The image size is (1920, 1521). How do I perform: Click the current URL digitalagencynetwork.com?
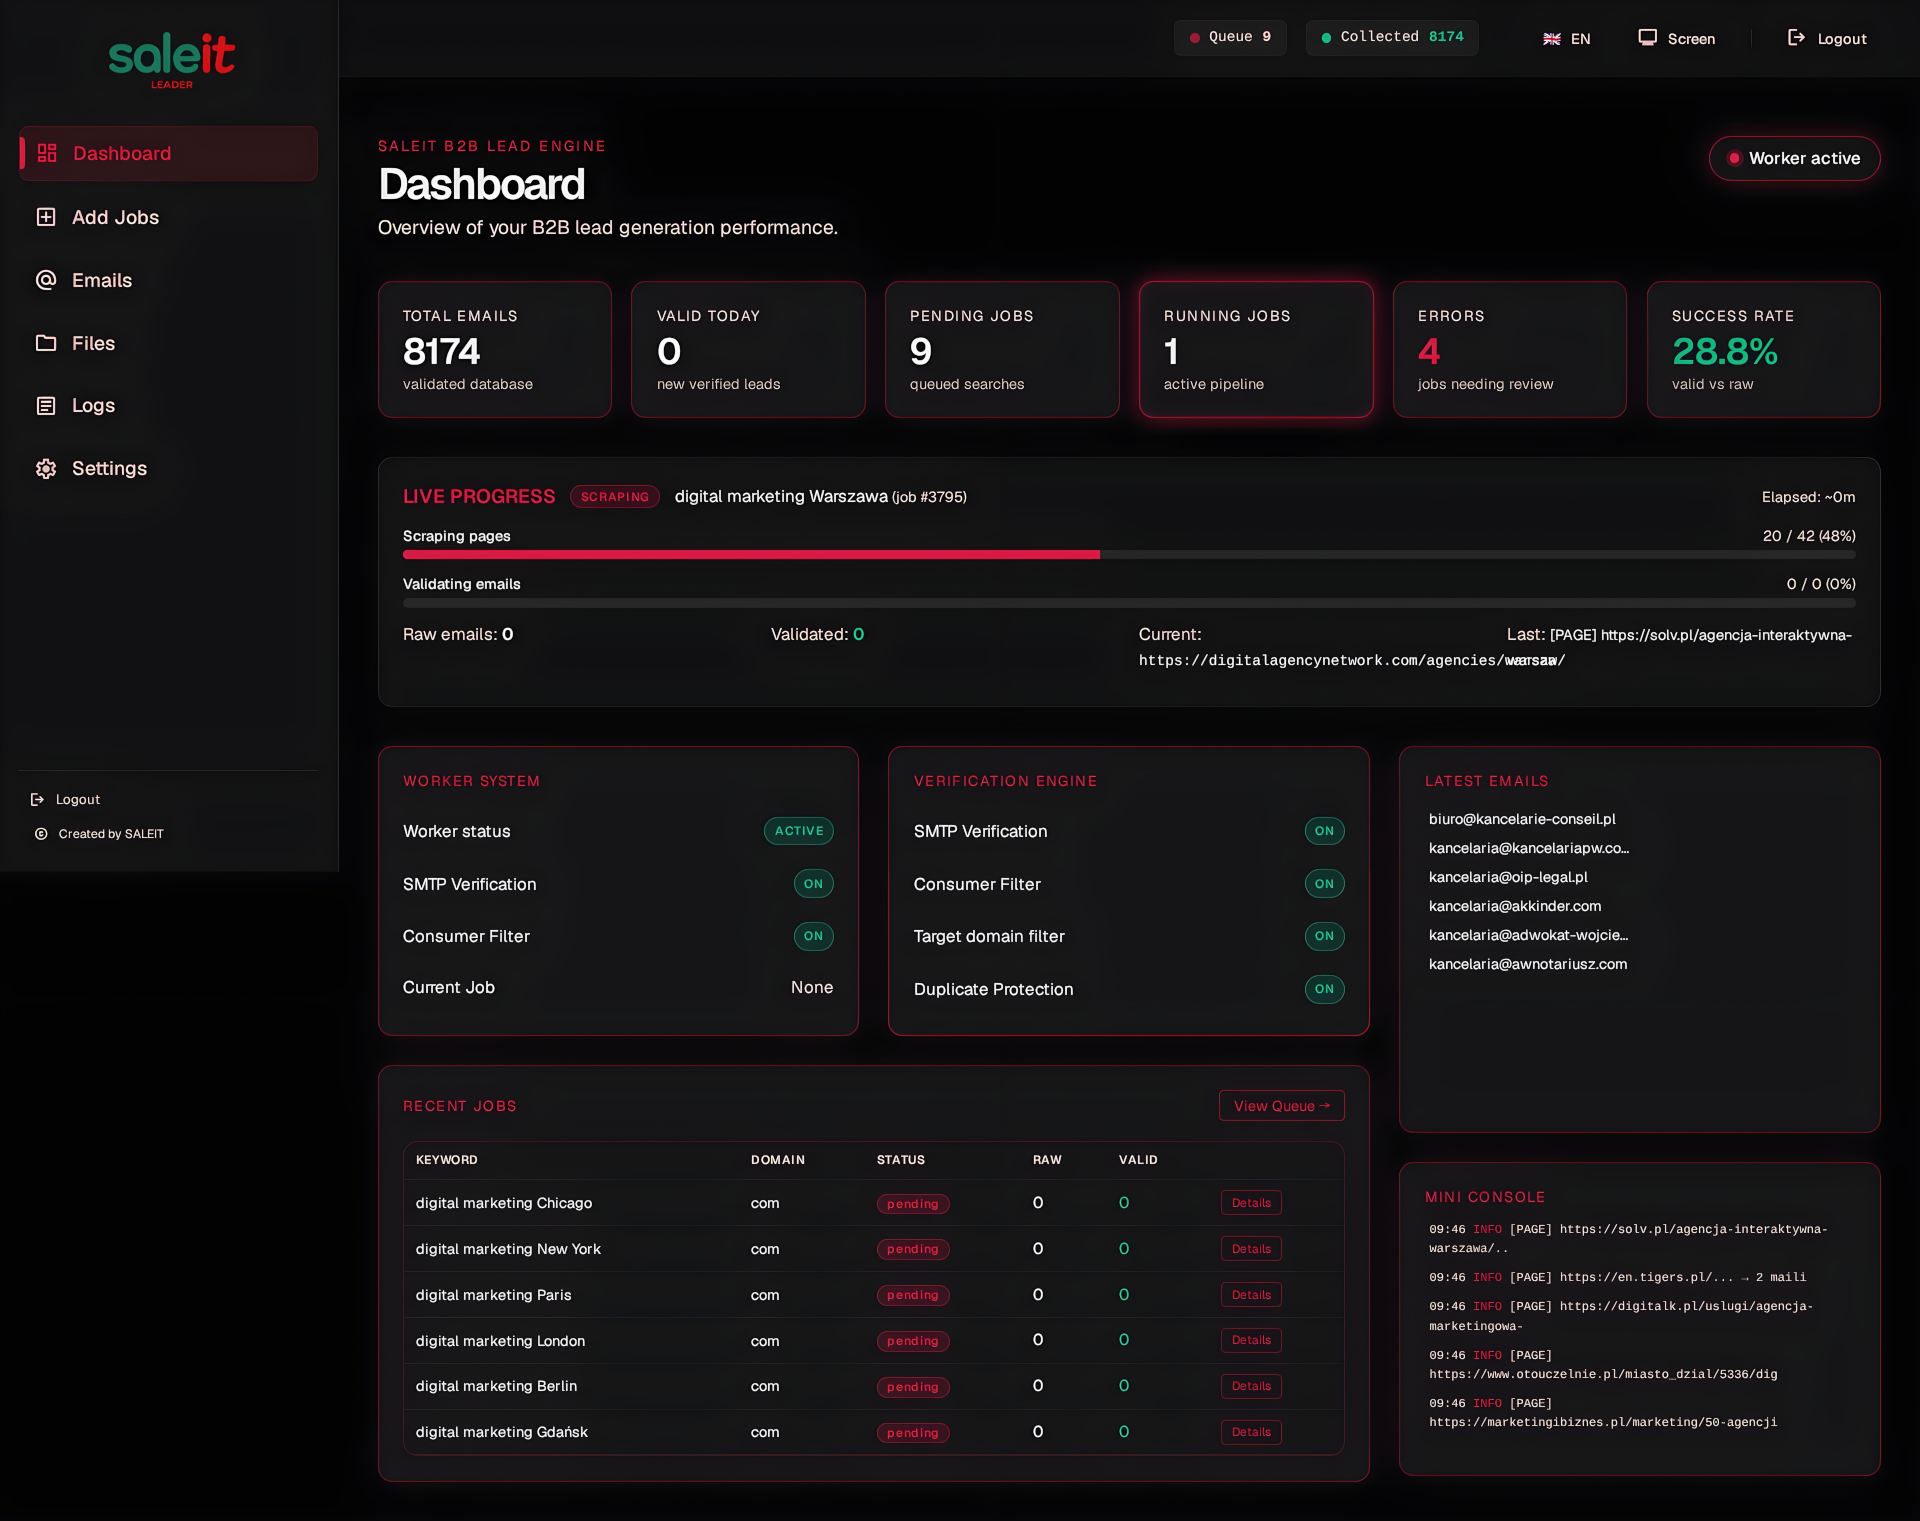(x=1352, y=660)
